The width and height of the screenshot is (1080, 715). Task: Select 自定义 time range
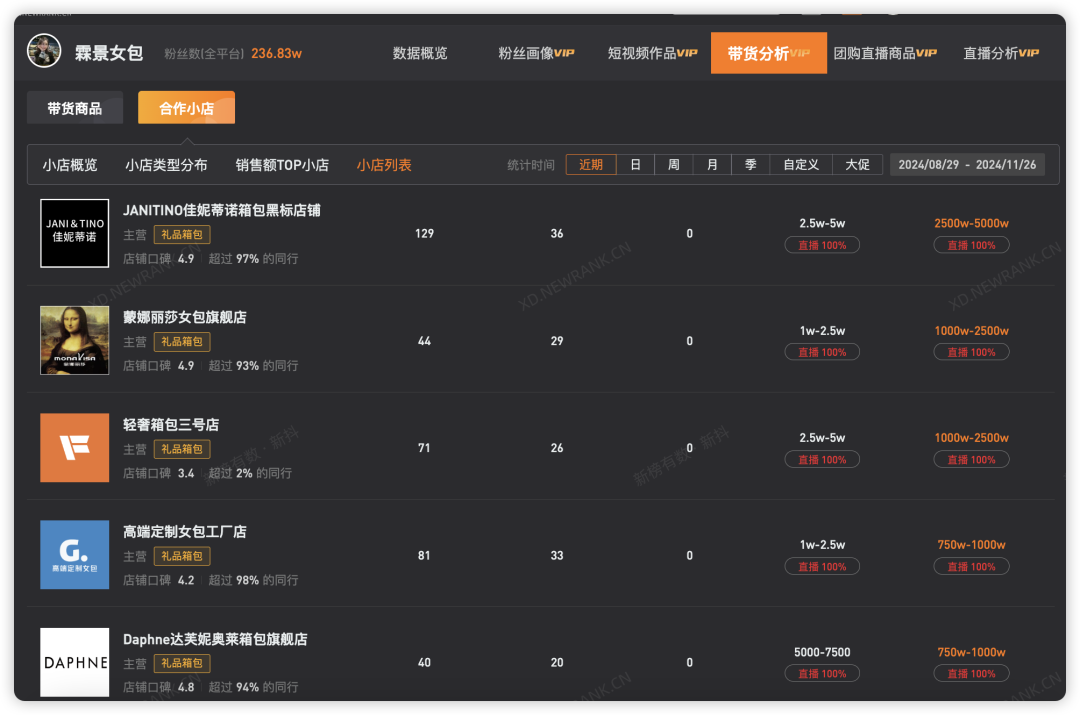pos(801,165)
